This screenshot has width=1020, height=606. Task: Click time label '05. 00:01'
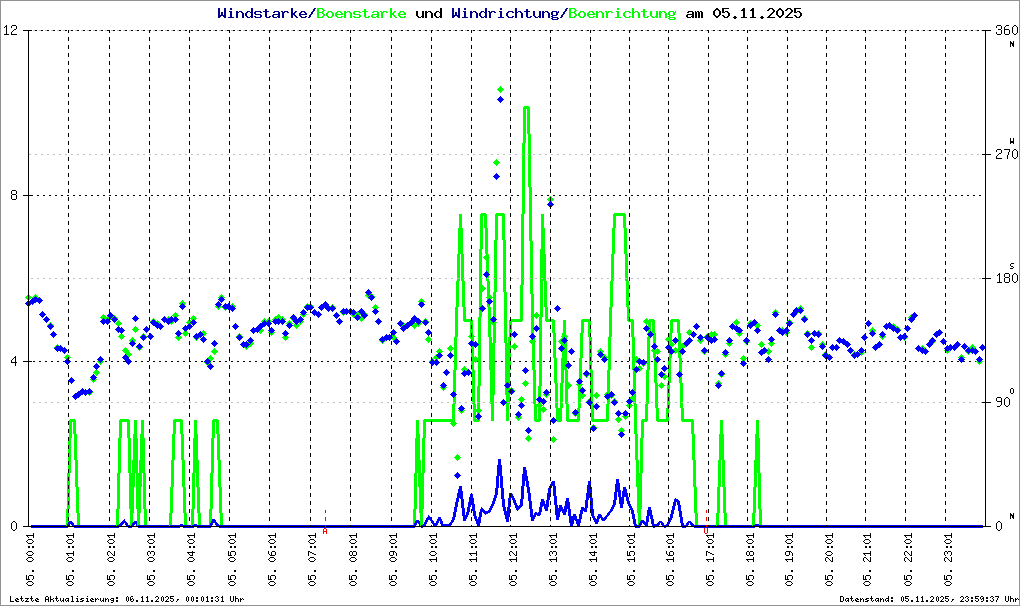point(30,560)
